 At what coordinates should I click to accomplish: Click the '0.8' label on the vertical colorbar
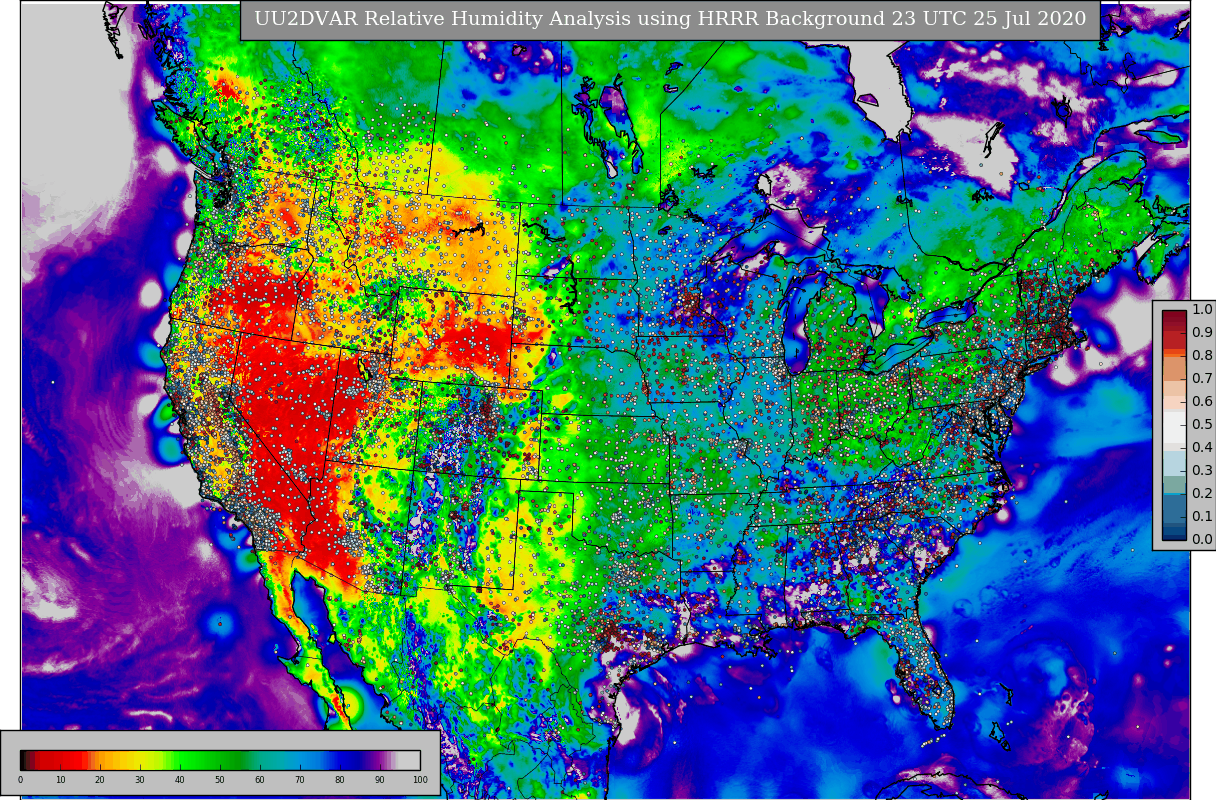point(1202,355)
